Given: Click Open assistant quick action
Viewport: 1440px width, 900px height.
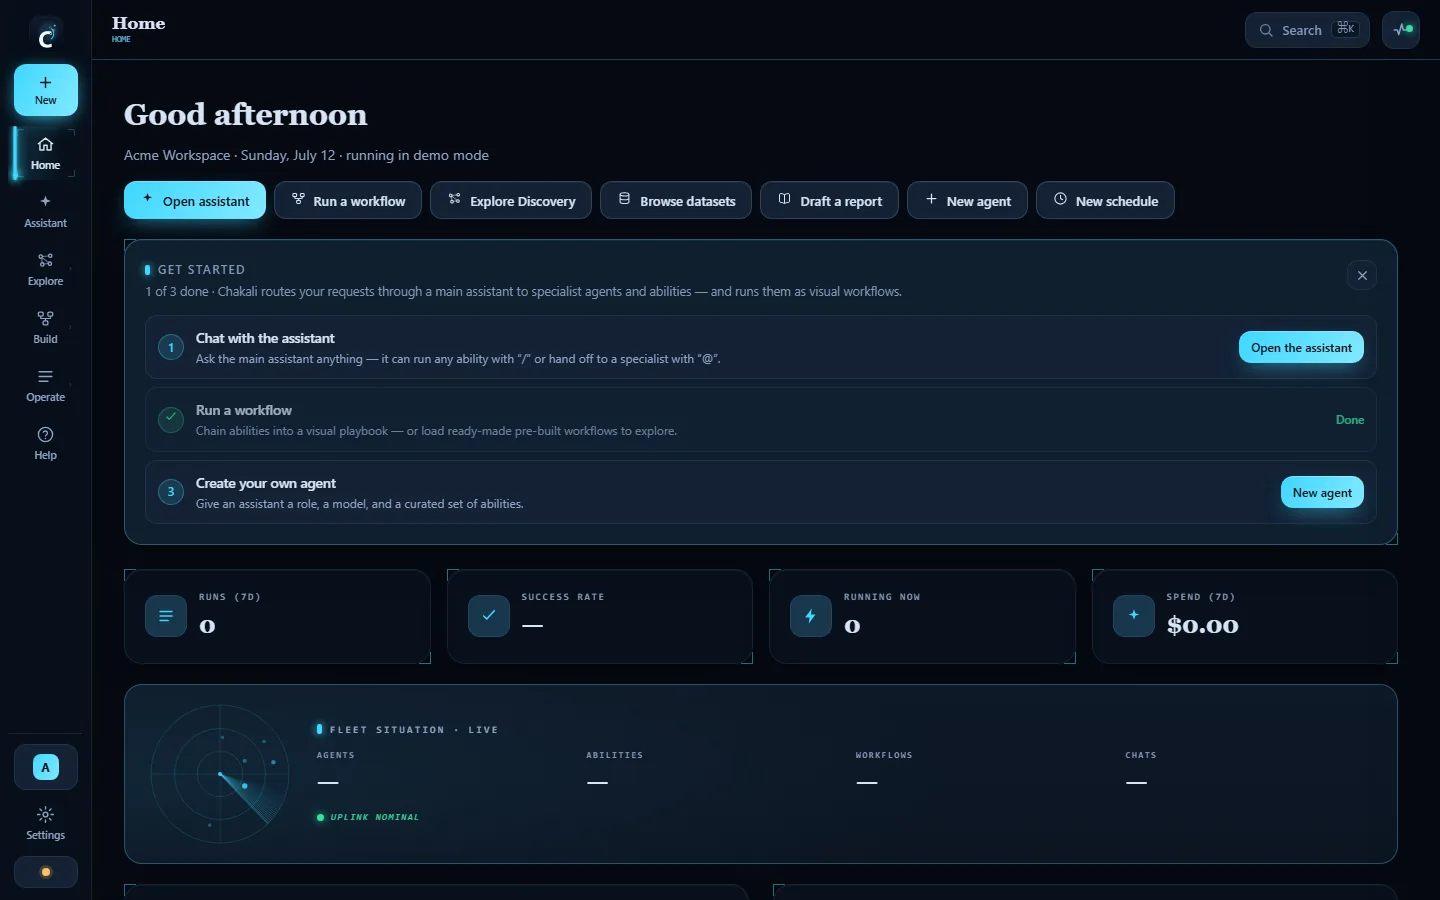Looking at the screenshot, I should 195,200.
